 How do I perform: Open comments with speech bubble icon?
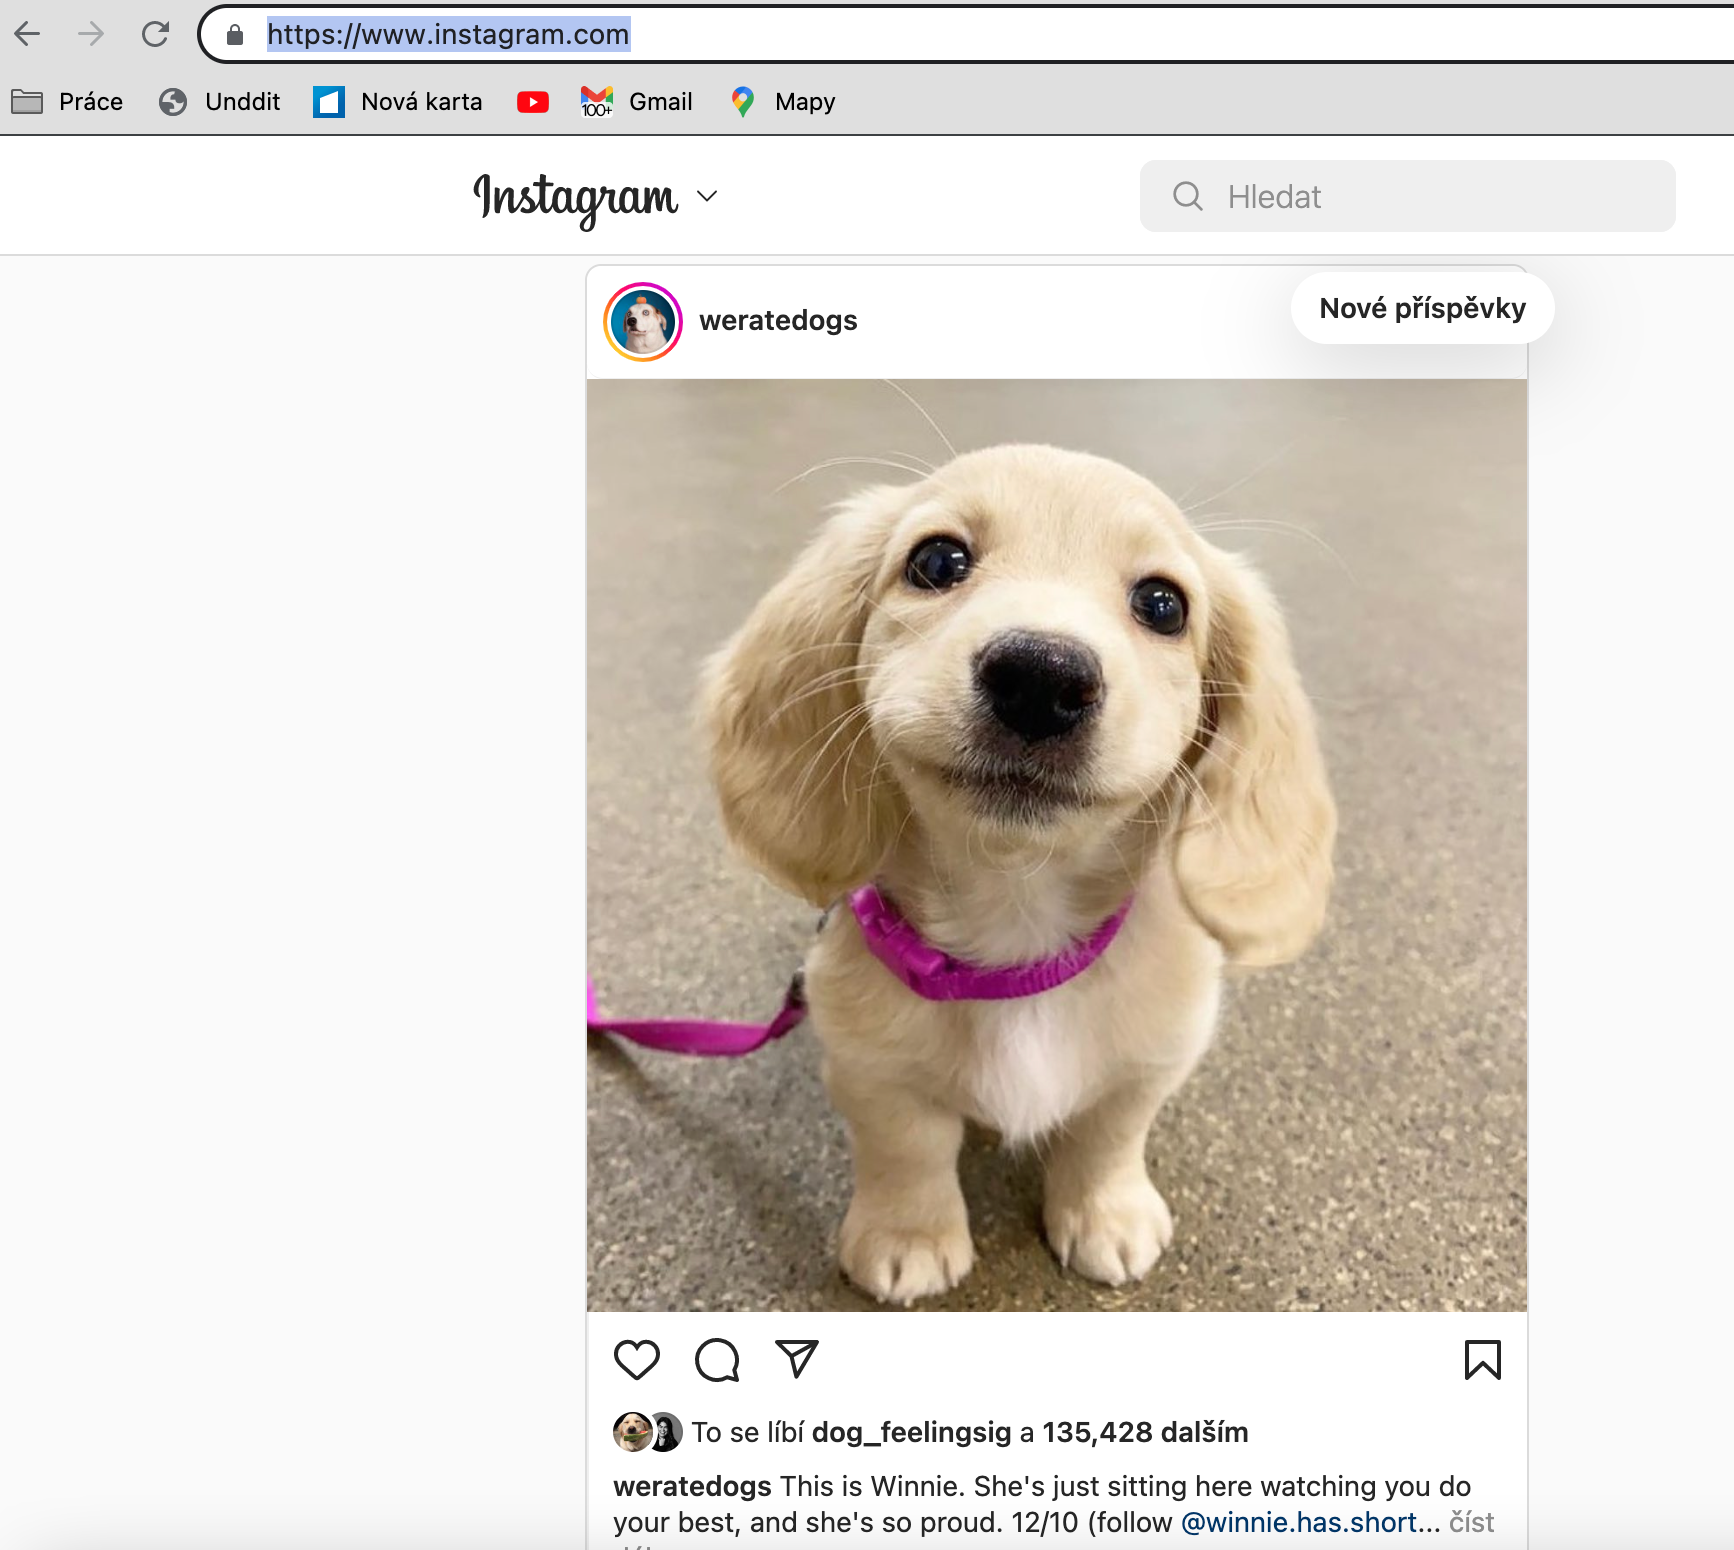(717, 1360)
